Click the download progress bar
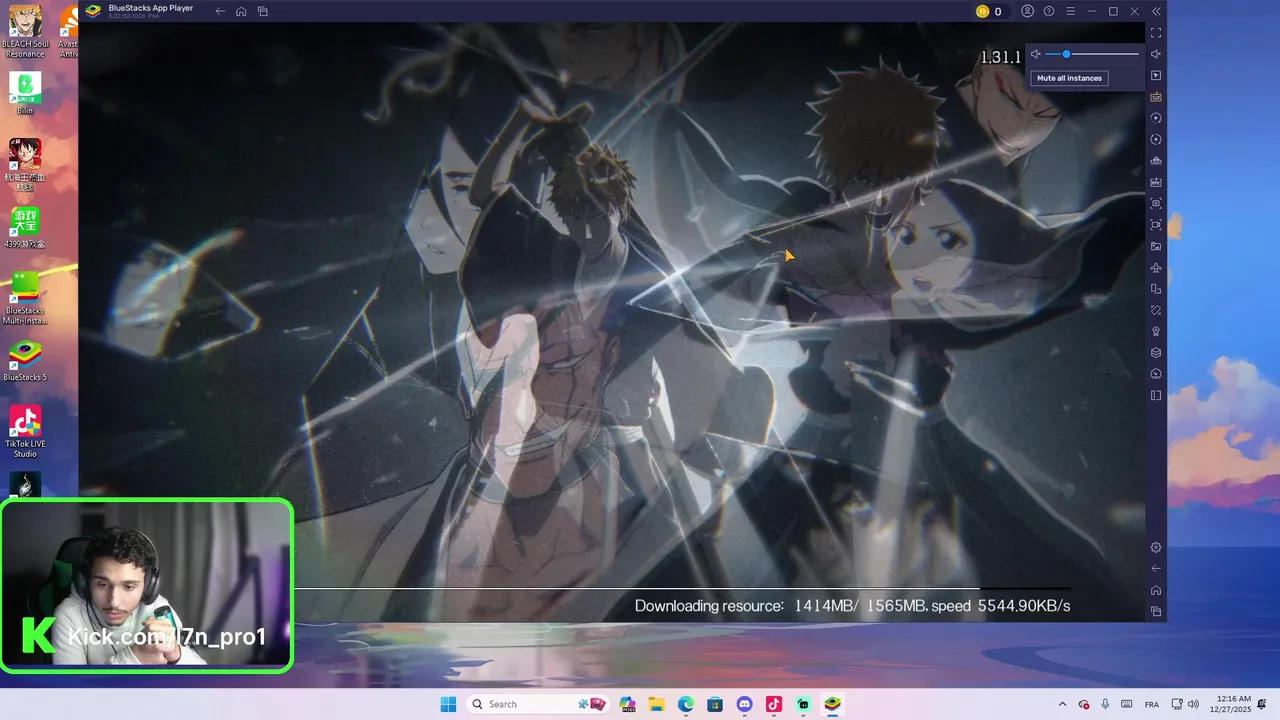Viewport: 1280px width, 720px height. click(682, 588)
